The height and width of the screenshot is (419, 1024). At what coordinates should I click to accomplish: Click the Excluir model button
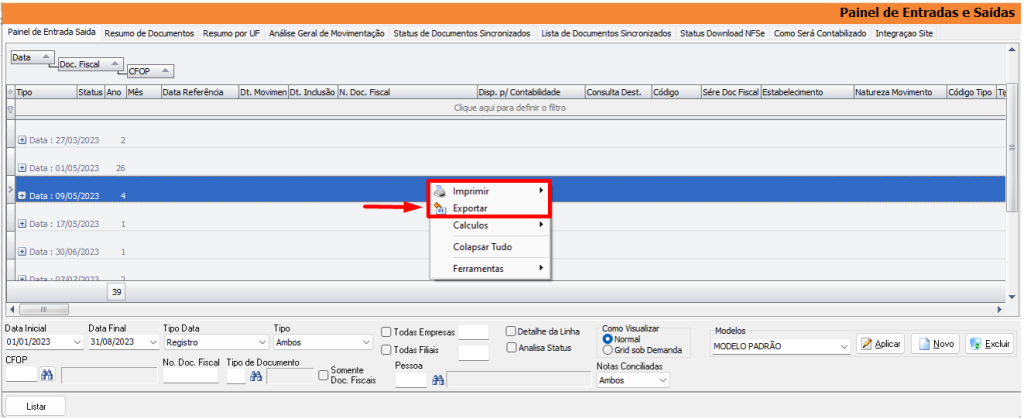coord(989,344)
